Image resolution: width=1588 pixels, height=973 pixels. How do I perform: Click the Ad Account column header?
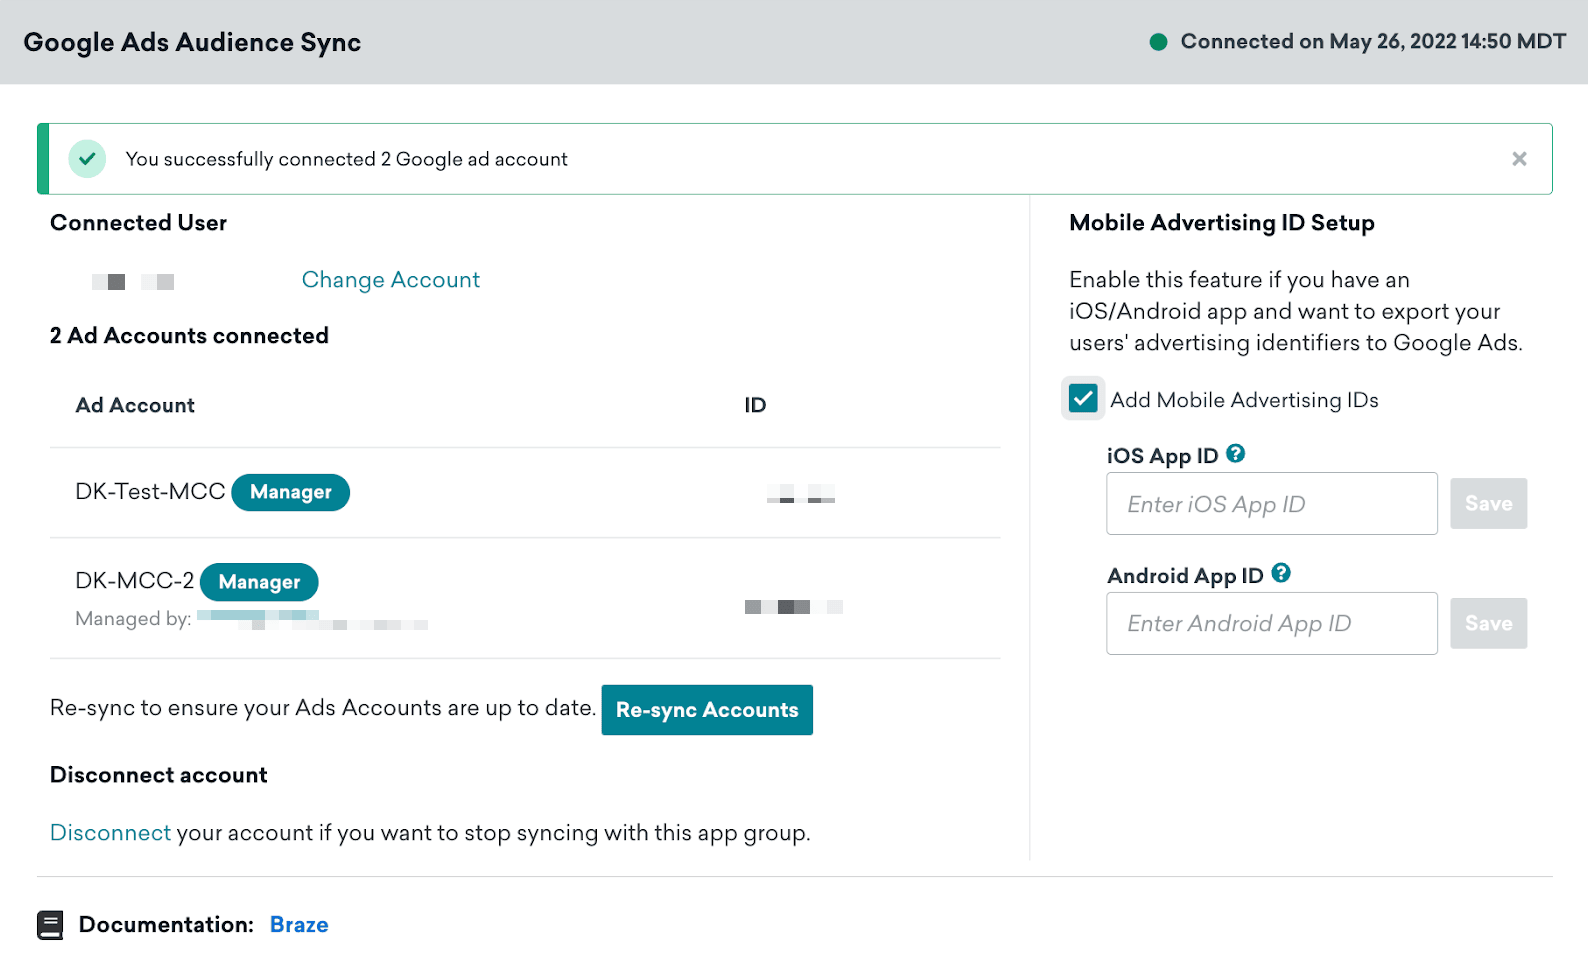pos(135,405)
